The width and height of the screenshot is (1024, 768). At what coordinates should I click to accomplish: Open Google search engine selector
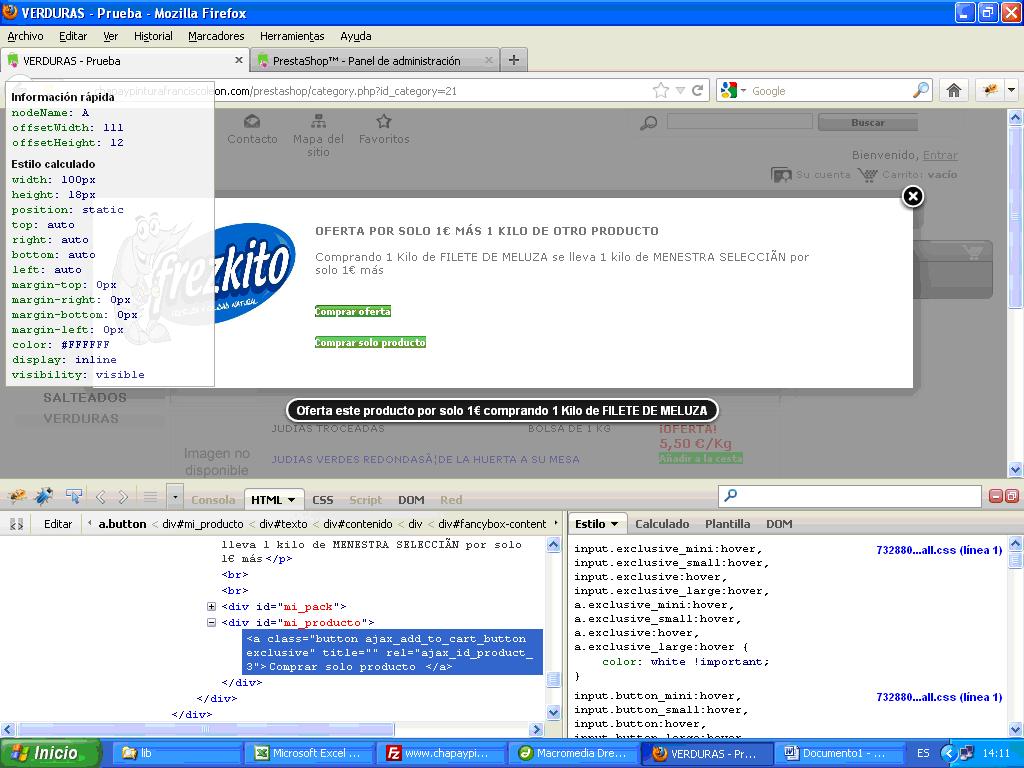pos(733,91)
